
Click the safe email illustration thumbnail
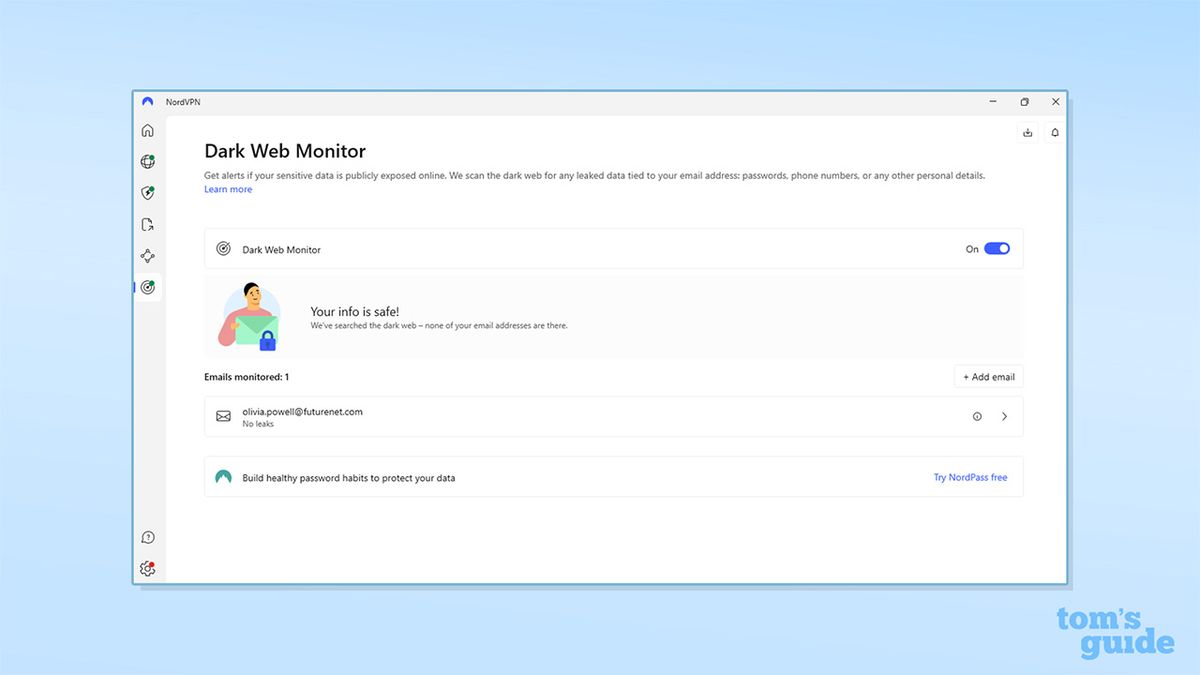(x=249, y=317)
